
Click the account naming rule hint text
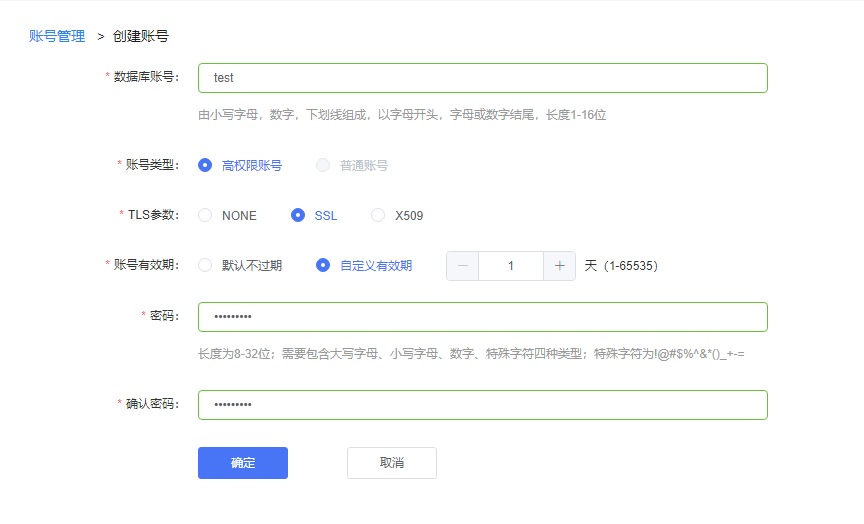[402, 115]
